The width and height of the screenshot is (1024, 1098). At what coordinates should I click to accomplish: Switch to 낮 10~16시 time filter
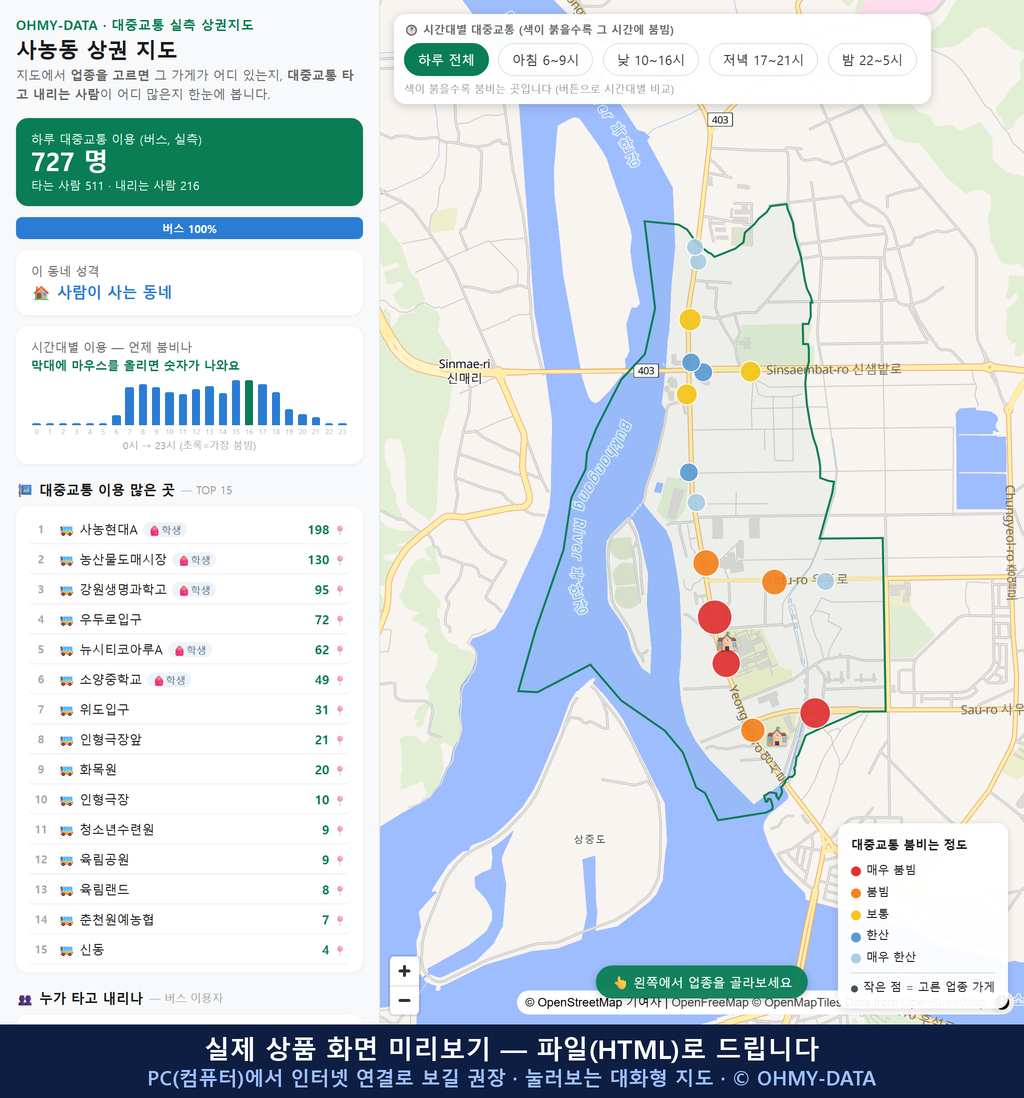coord(651,60)
